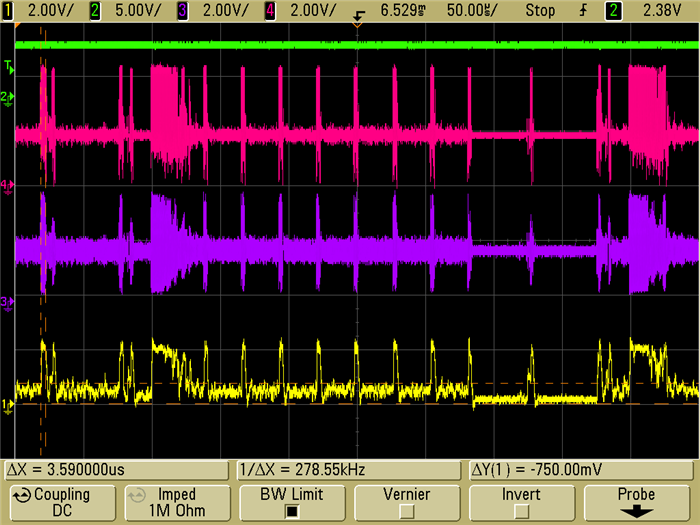
Task: Open the Coupling DC softkey
Action: 62,503
